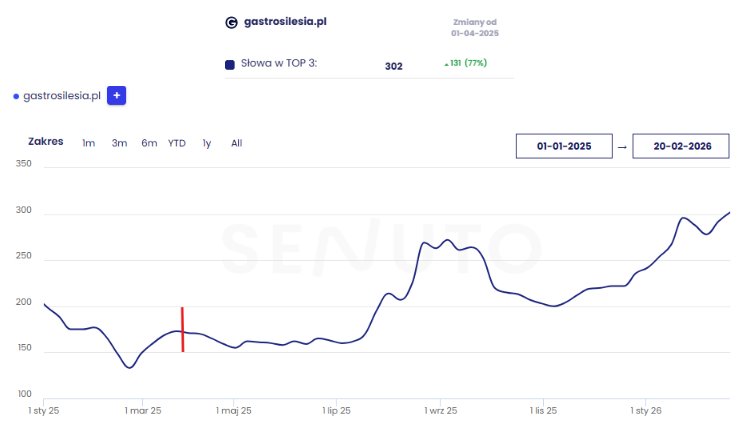Add a competitor with the plus button
The image size is (751, 429).
pyautogui.click(x=116, y=95)
